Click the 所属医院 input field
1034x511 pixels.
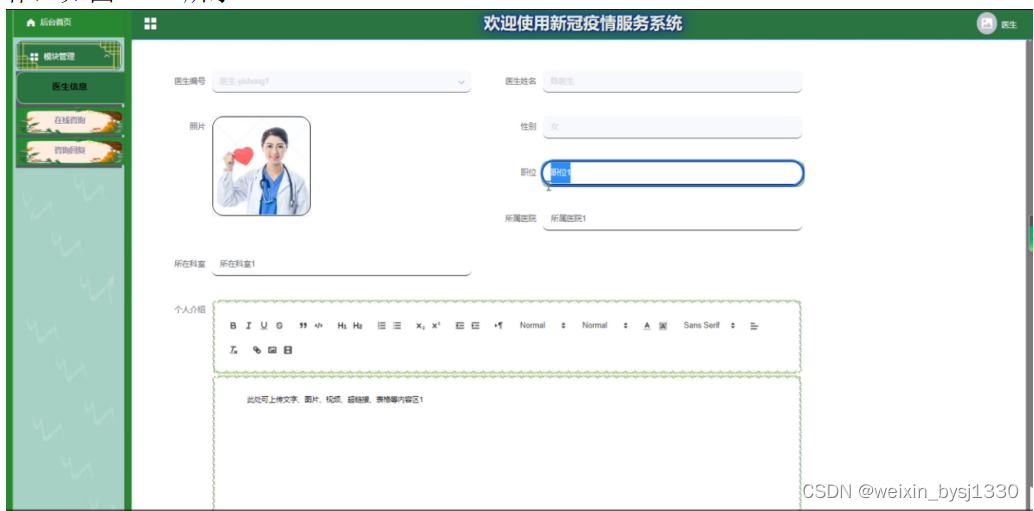pos(672,218)
